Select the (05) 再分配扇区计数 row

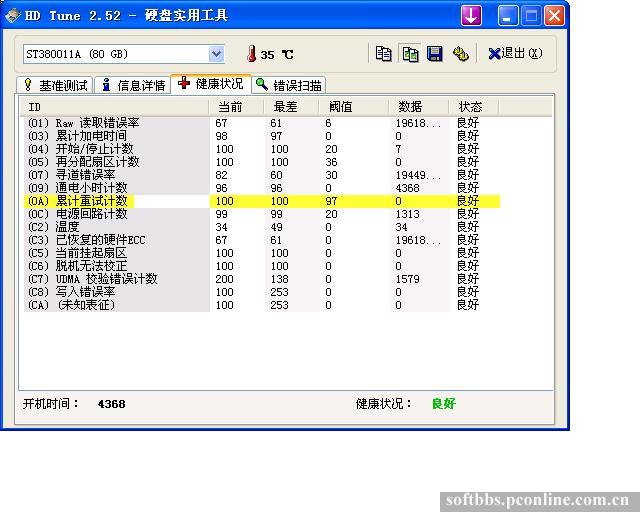coord(262,162)
